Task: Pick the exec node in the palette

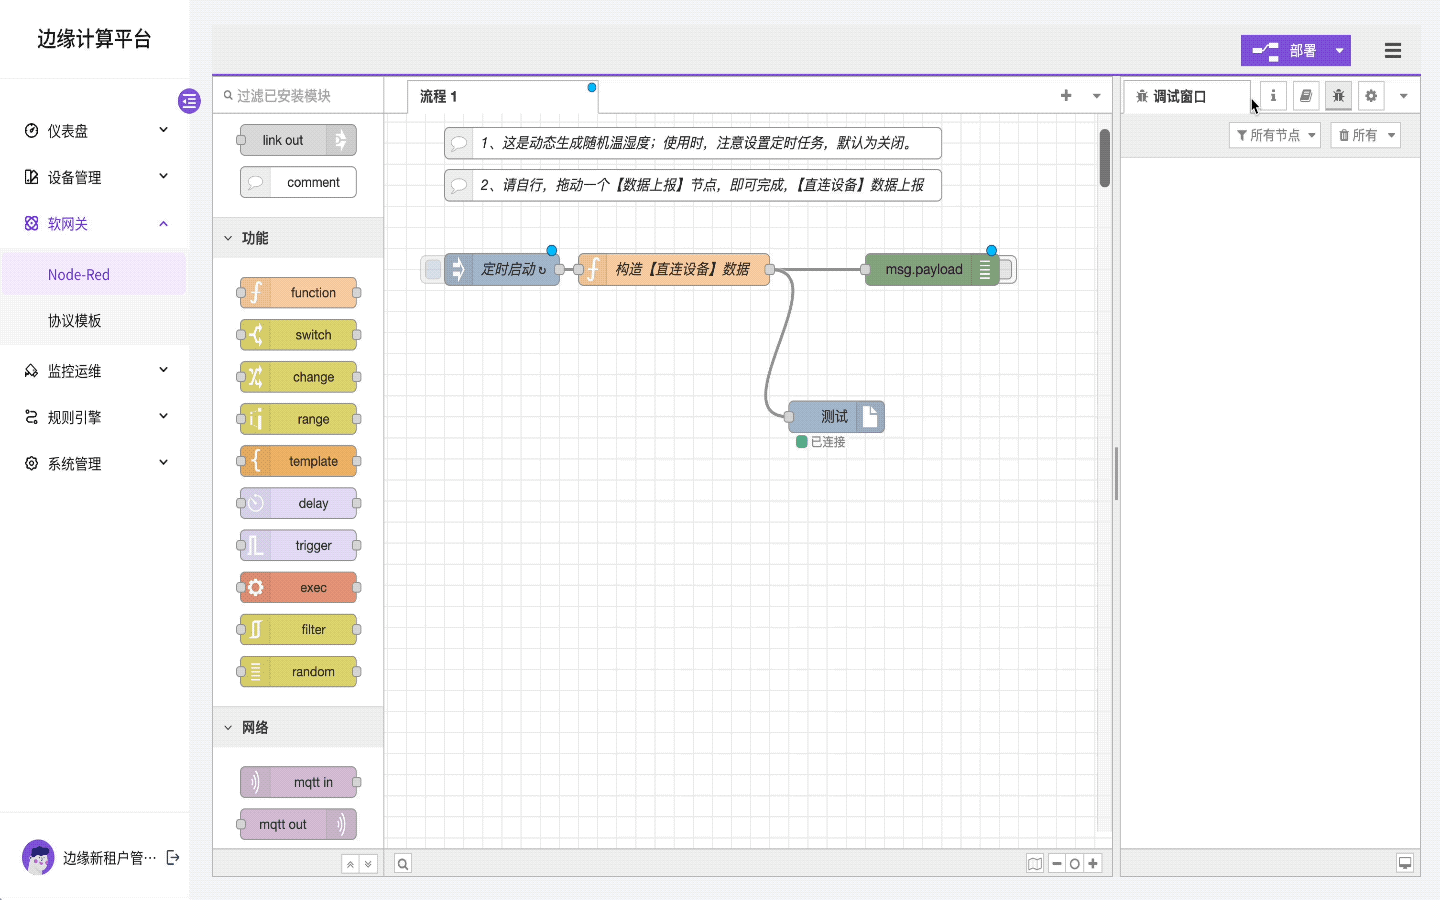Action: (x=298, y=587)
